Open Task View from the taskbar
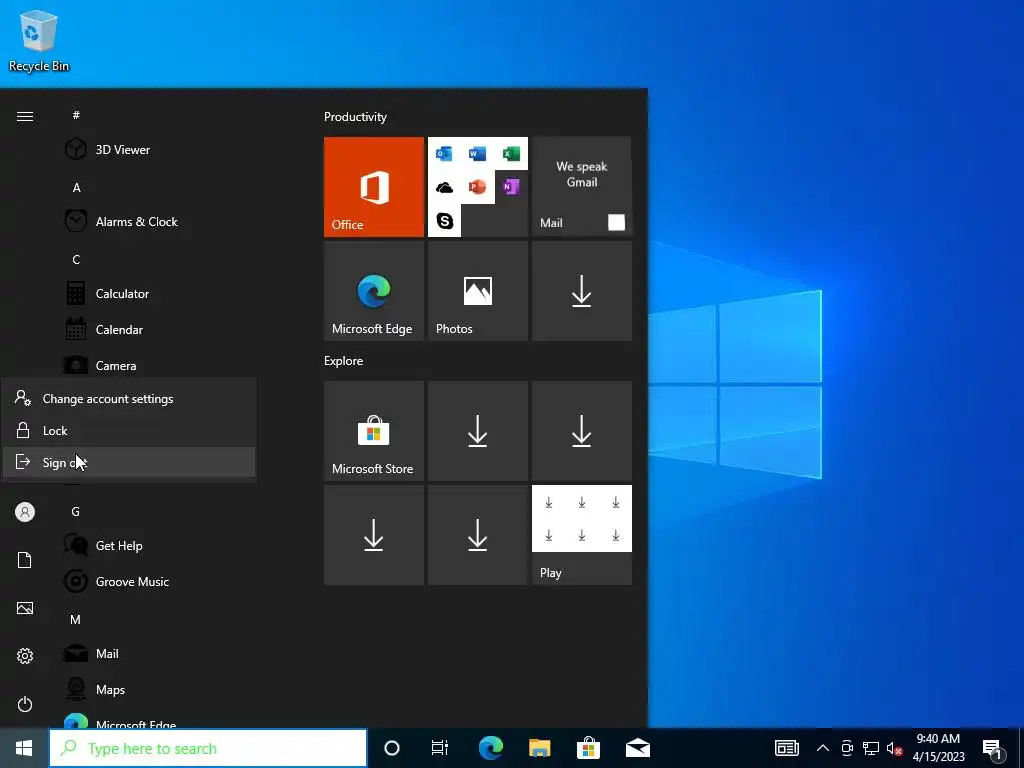The height and width of the screenshot is (768, 1024). pyautogui.click(x=440, y=748)
